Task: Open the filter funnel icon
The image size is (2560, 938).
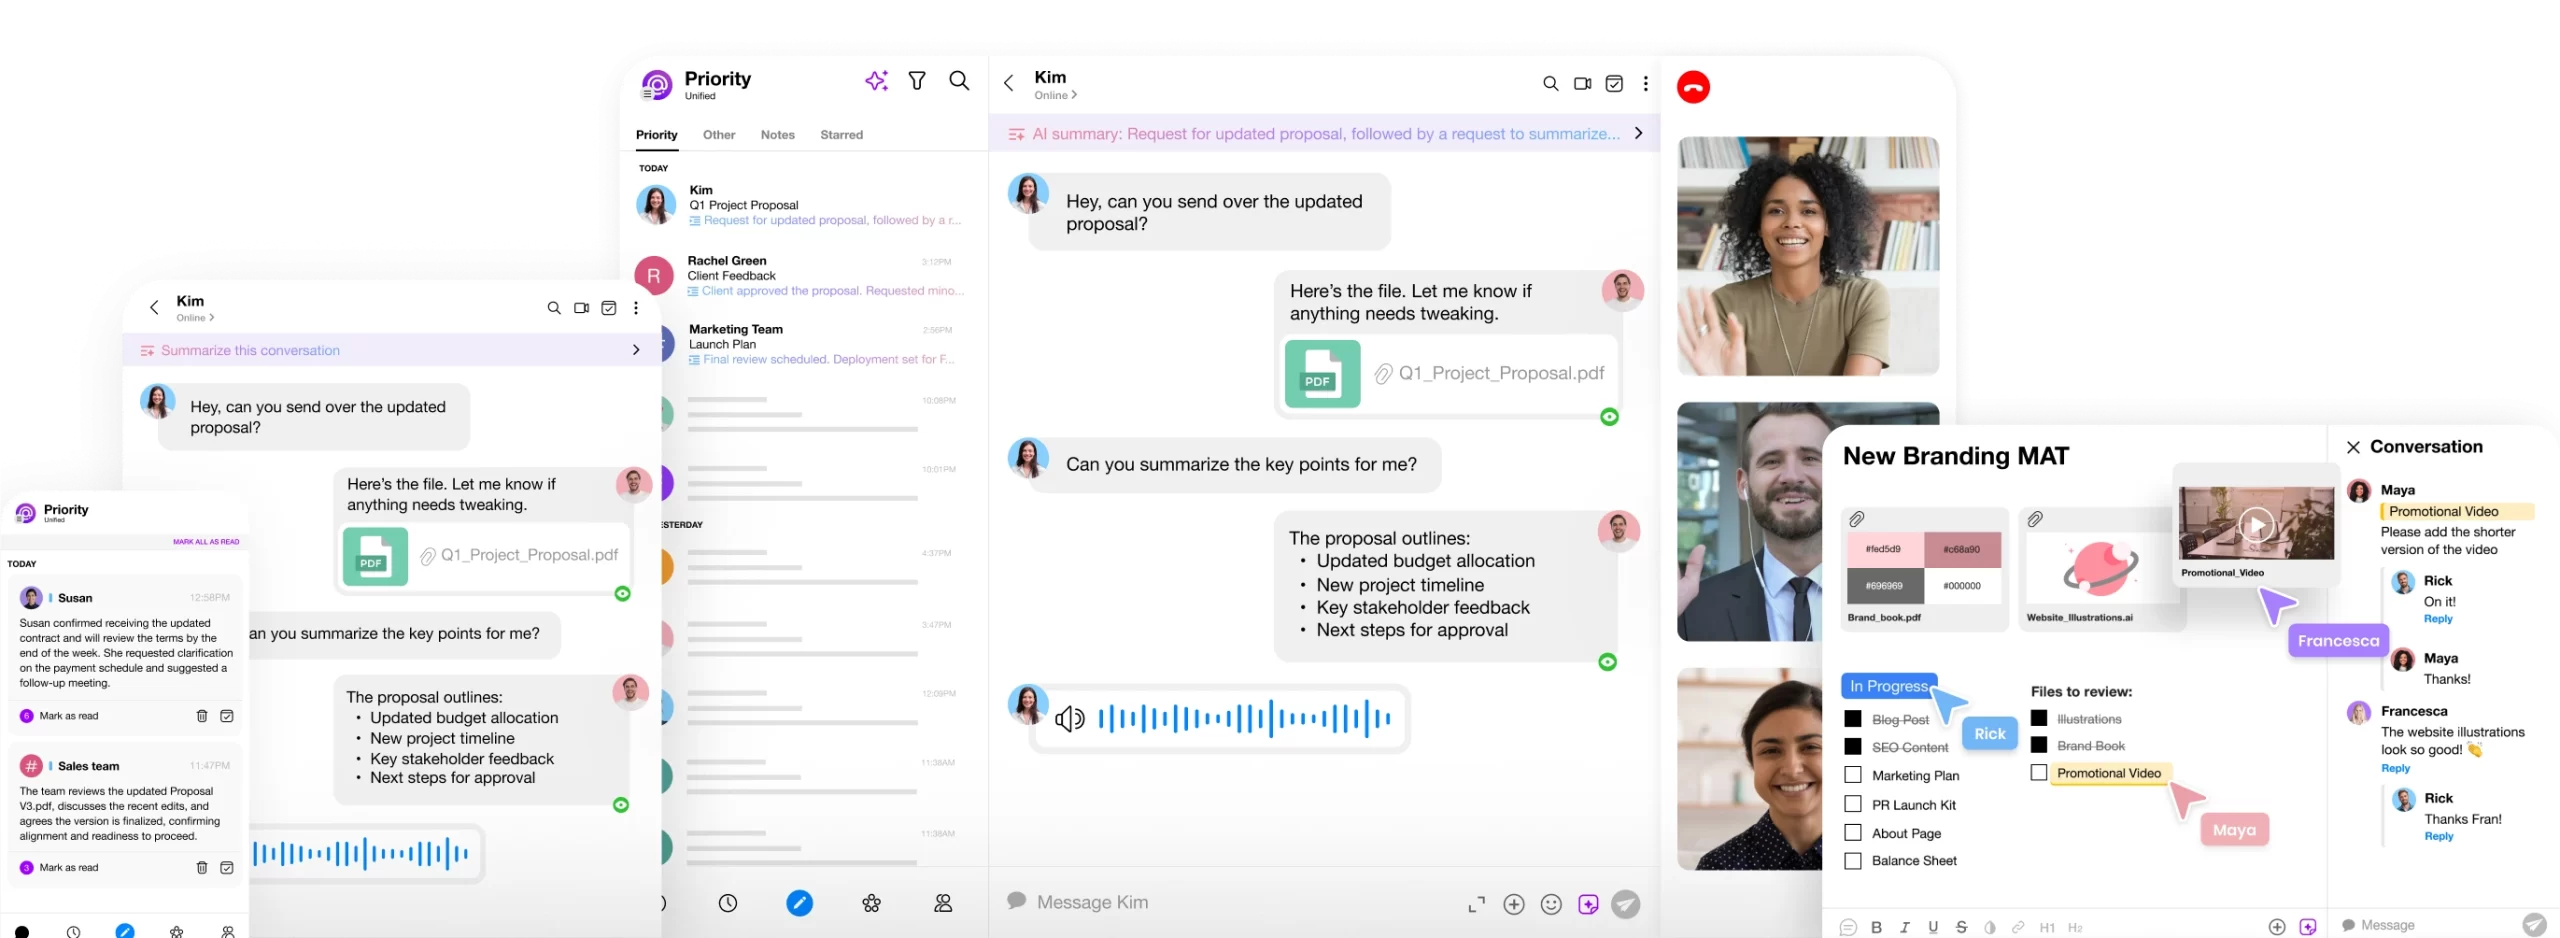Action: point(917,81)
